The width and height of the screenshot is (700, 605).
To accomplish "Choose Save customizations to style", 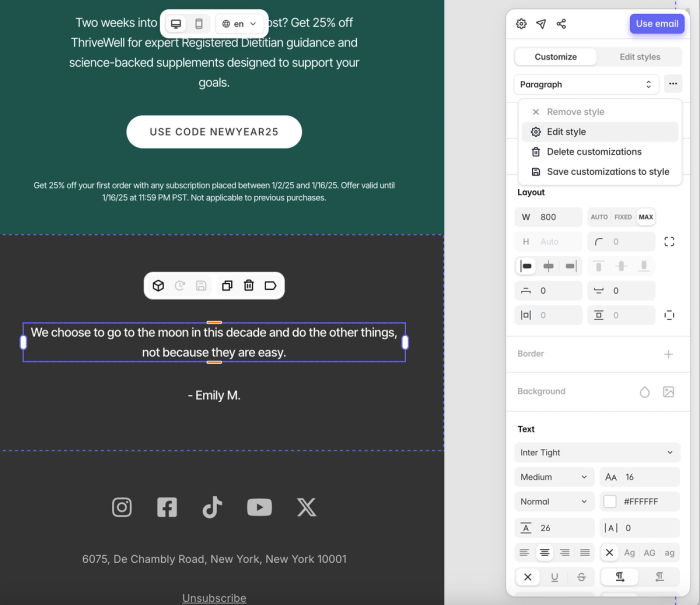I will pyautogui.click(x=600, y=172).
